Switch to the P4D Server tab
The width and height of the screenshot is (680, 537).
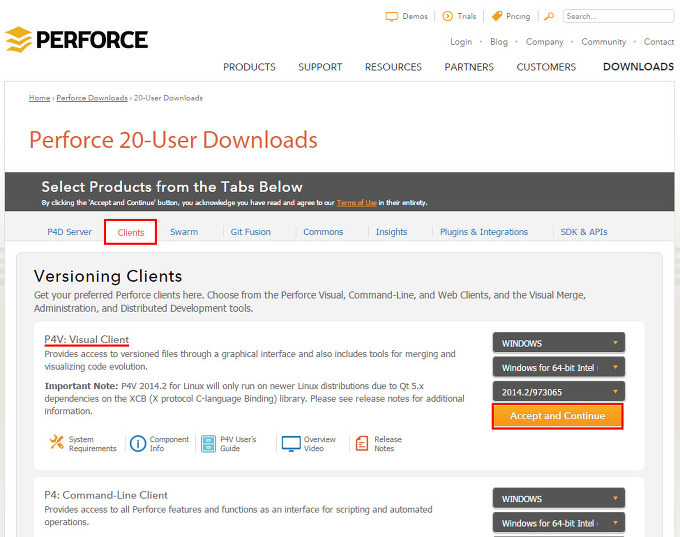69,232
